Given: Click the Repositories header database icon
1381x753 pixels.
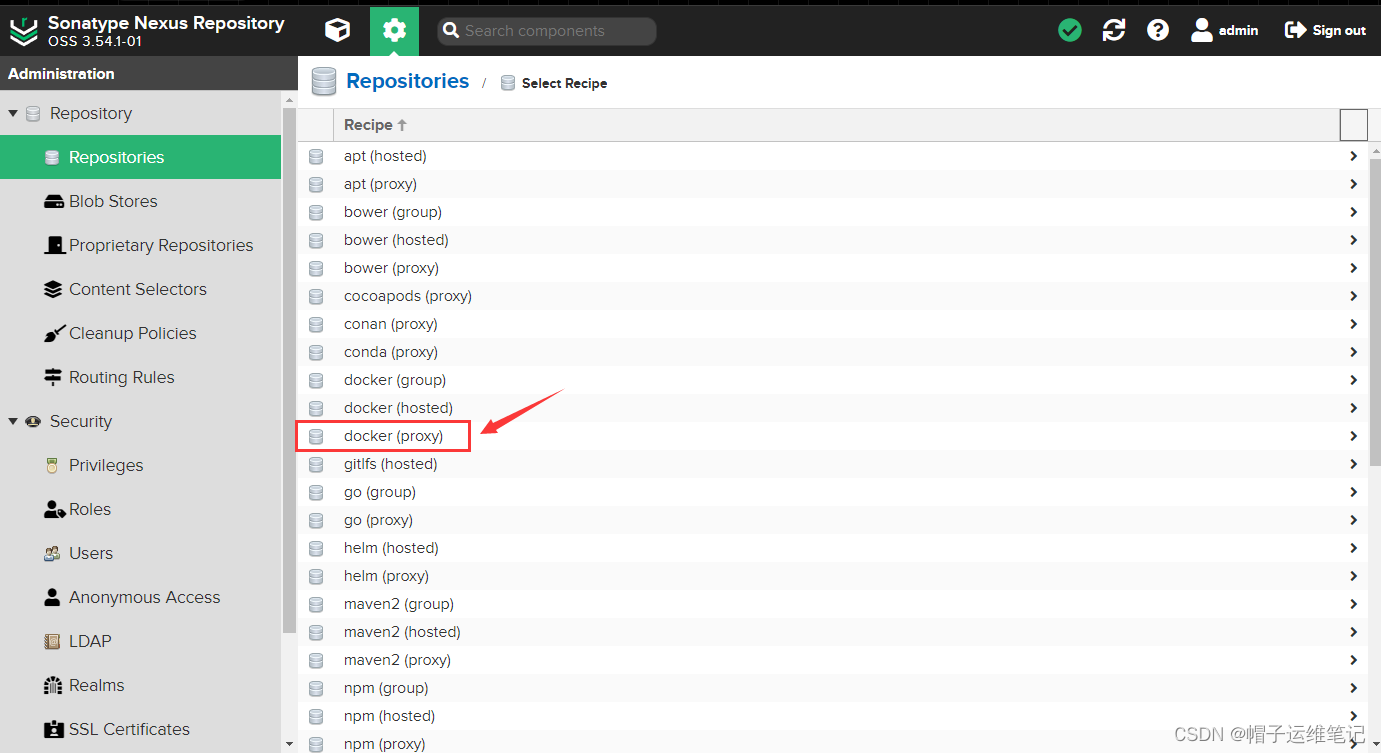Looking at the screenshot, I should [323, 81].
